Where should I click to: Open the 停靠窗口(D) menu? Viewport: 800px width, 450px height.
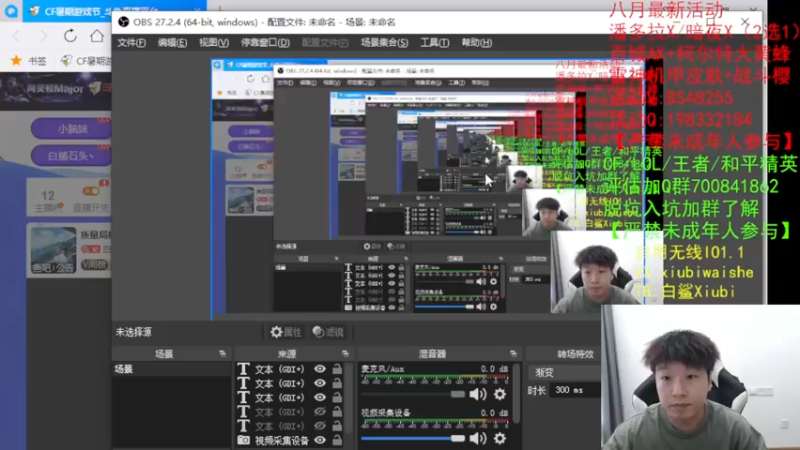(265, 43)
